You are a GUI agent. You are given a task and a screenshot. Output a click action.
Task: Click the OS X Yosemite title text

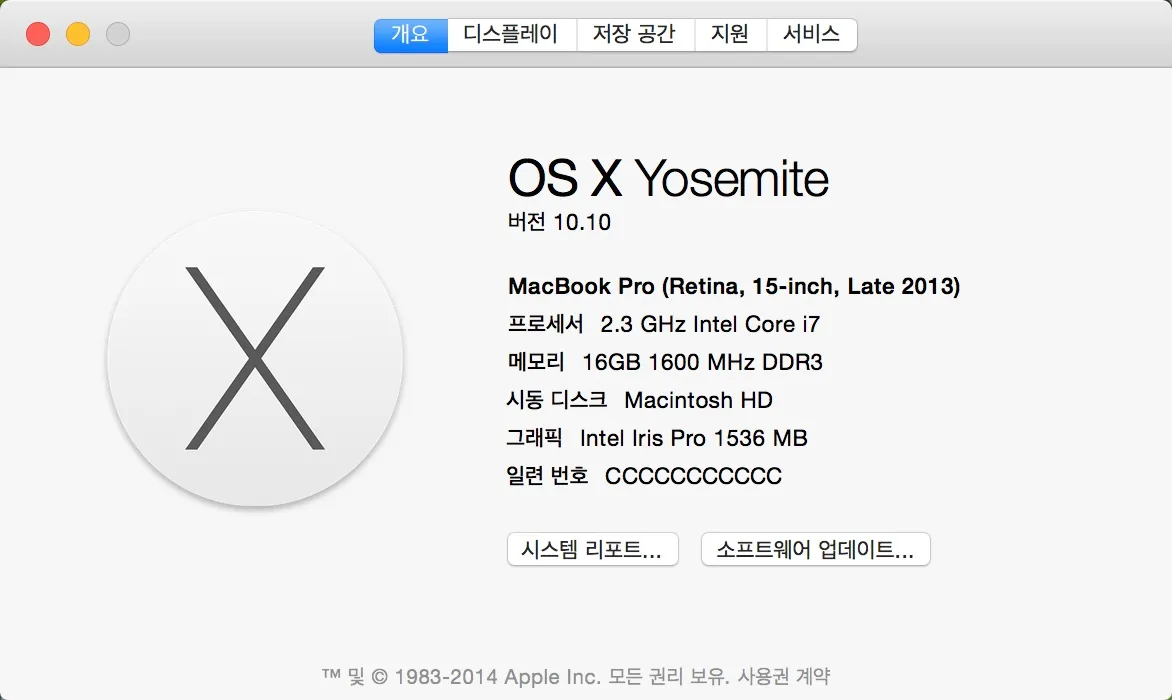tap(668, 180)
